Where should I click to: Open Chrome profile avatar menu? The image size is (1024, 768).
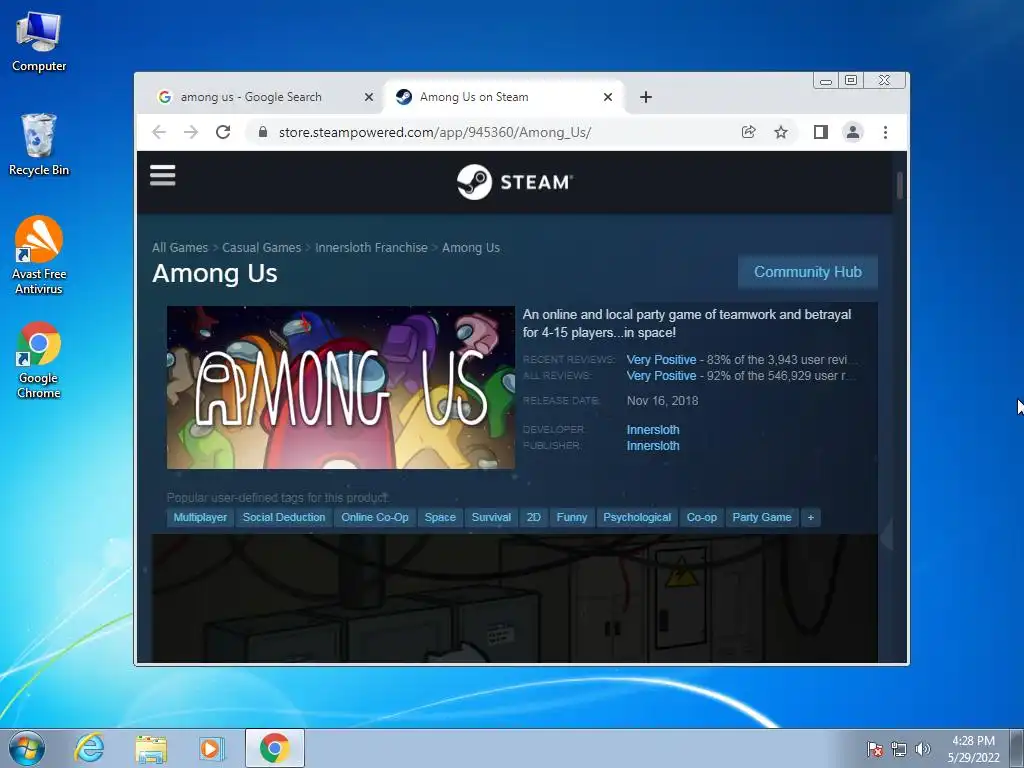pos(853,133)
